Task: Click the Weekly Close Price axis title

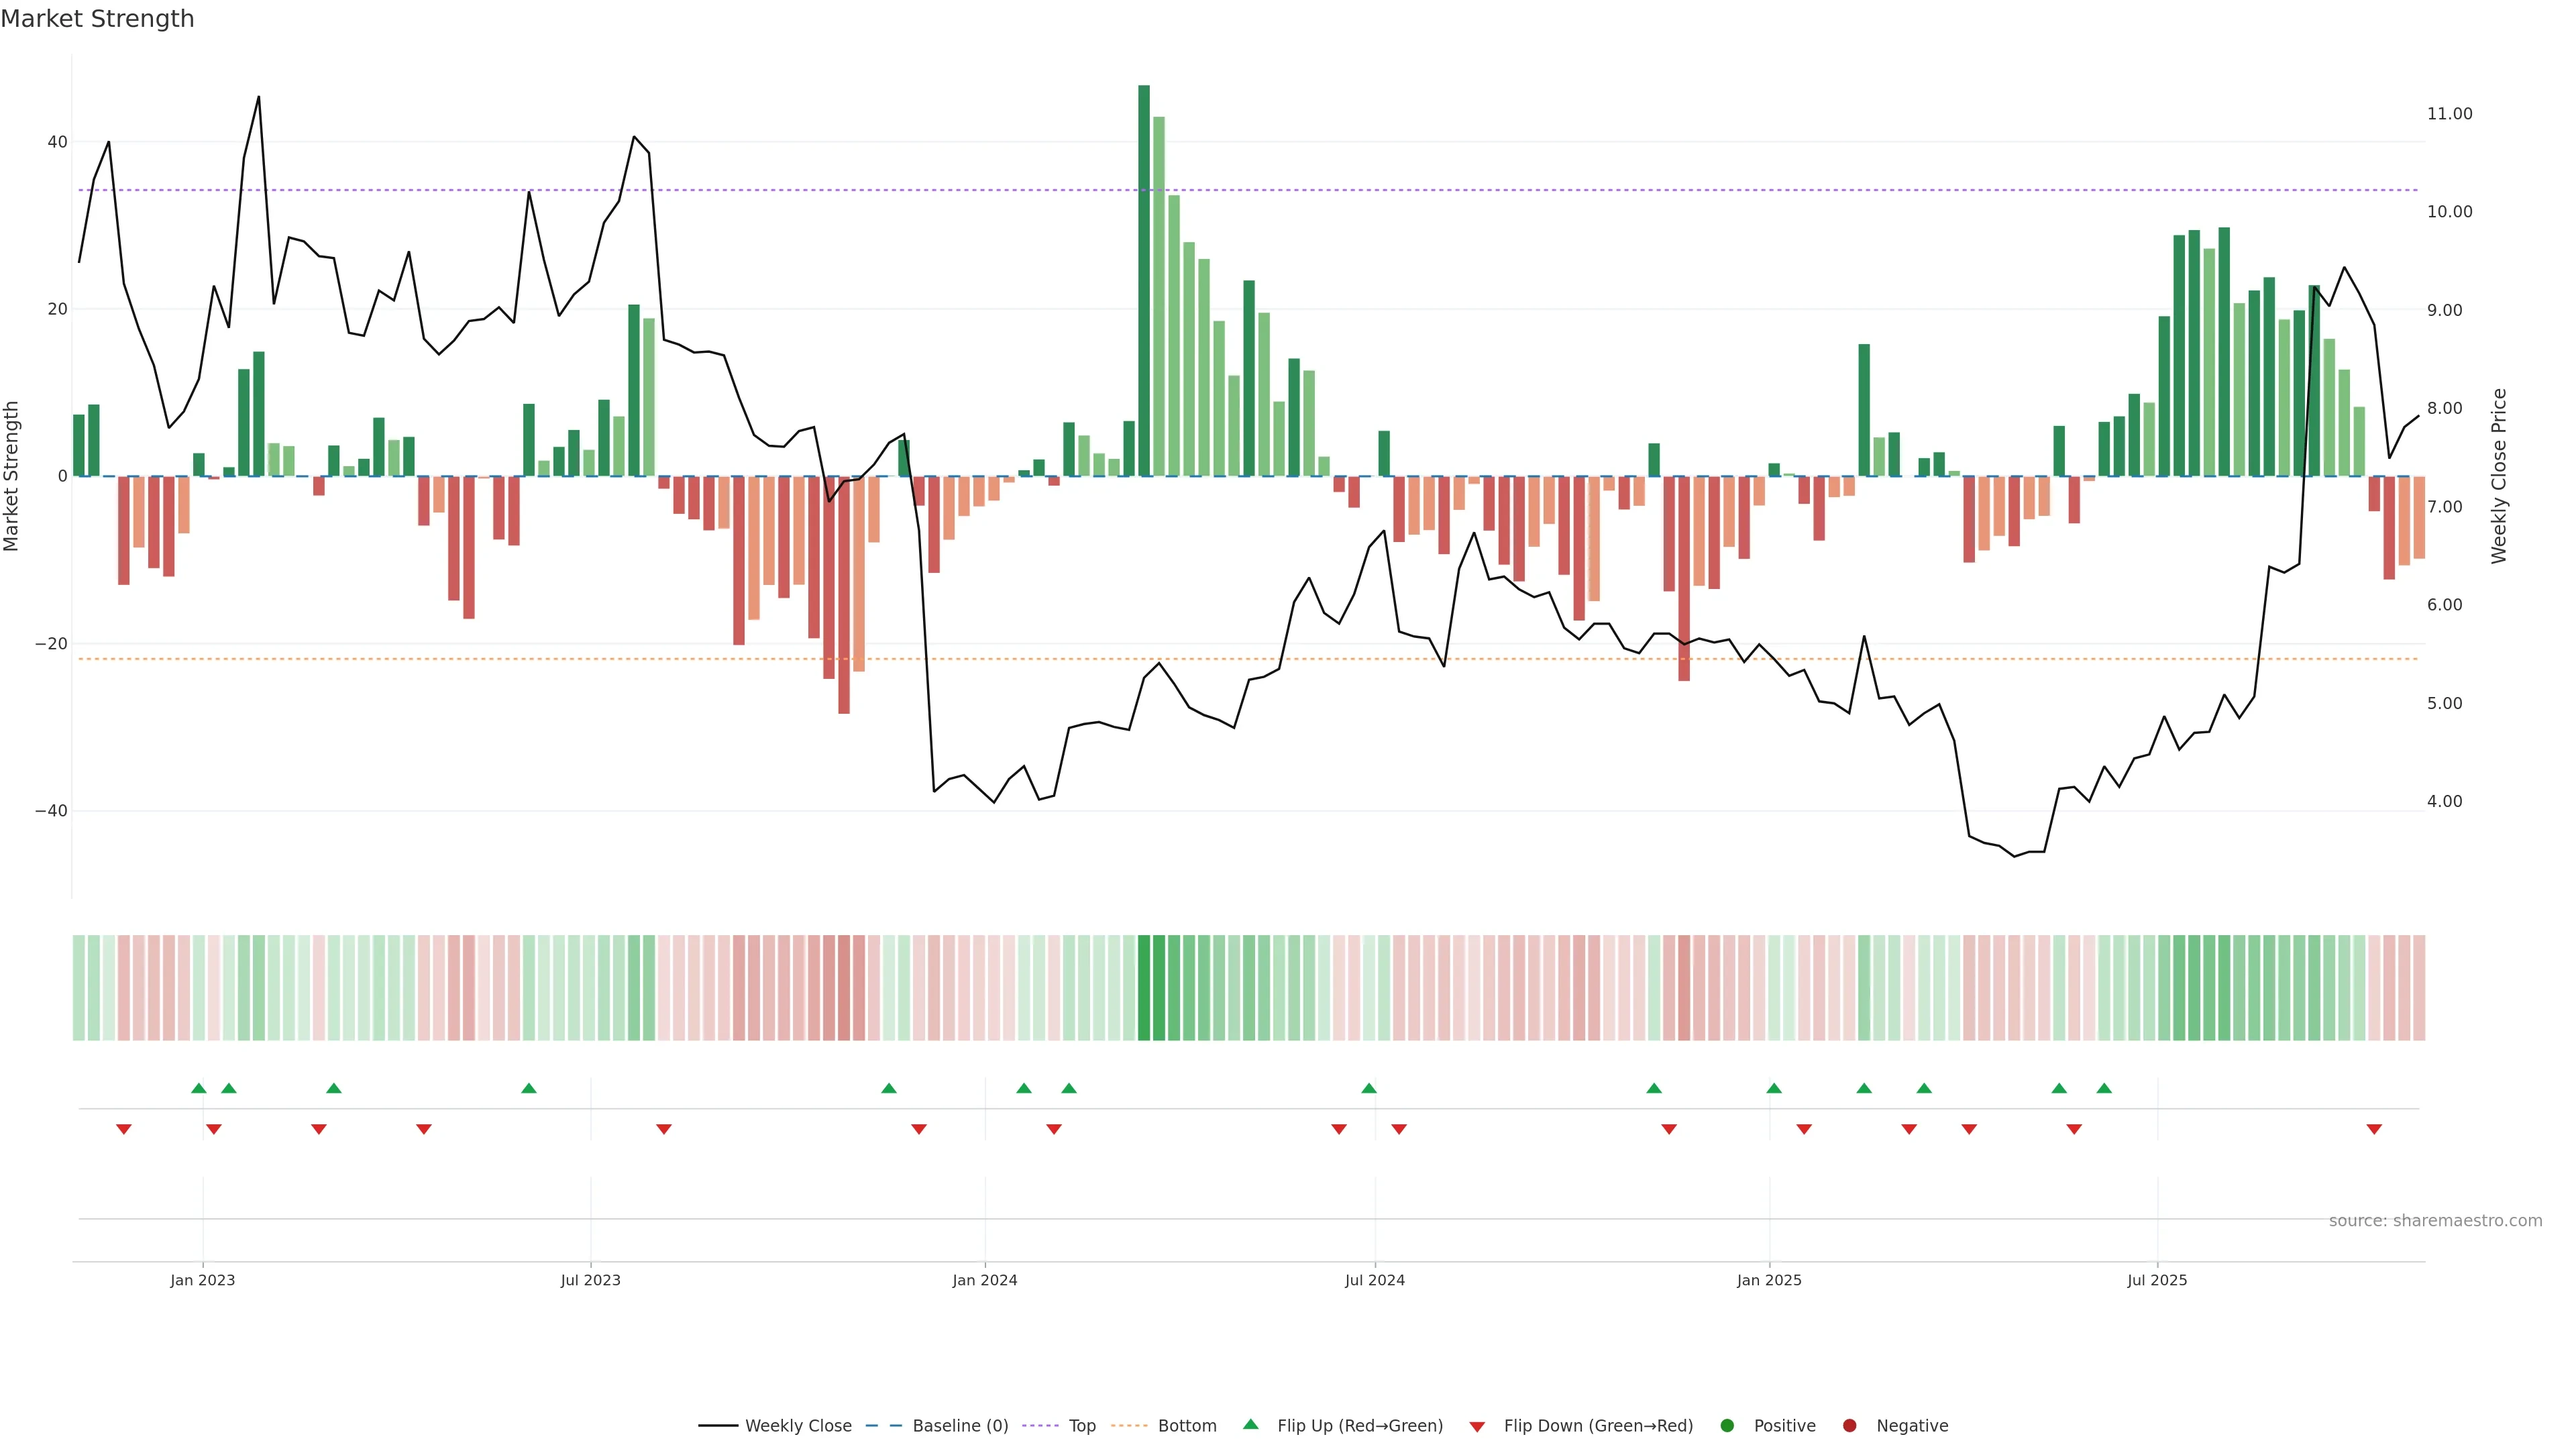Action: tap(2499, 476)
